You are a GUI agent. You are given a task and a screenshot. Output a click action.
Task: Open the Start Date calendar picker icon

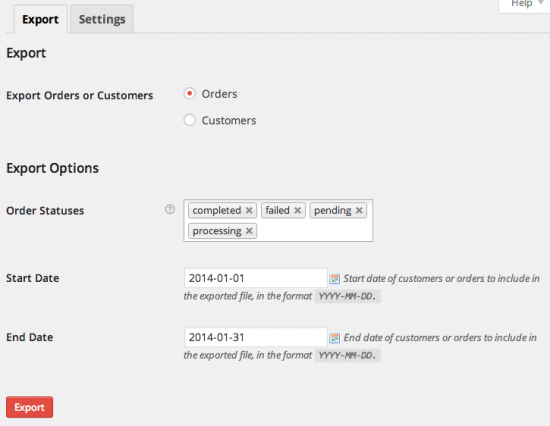coord(334,279)
